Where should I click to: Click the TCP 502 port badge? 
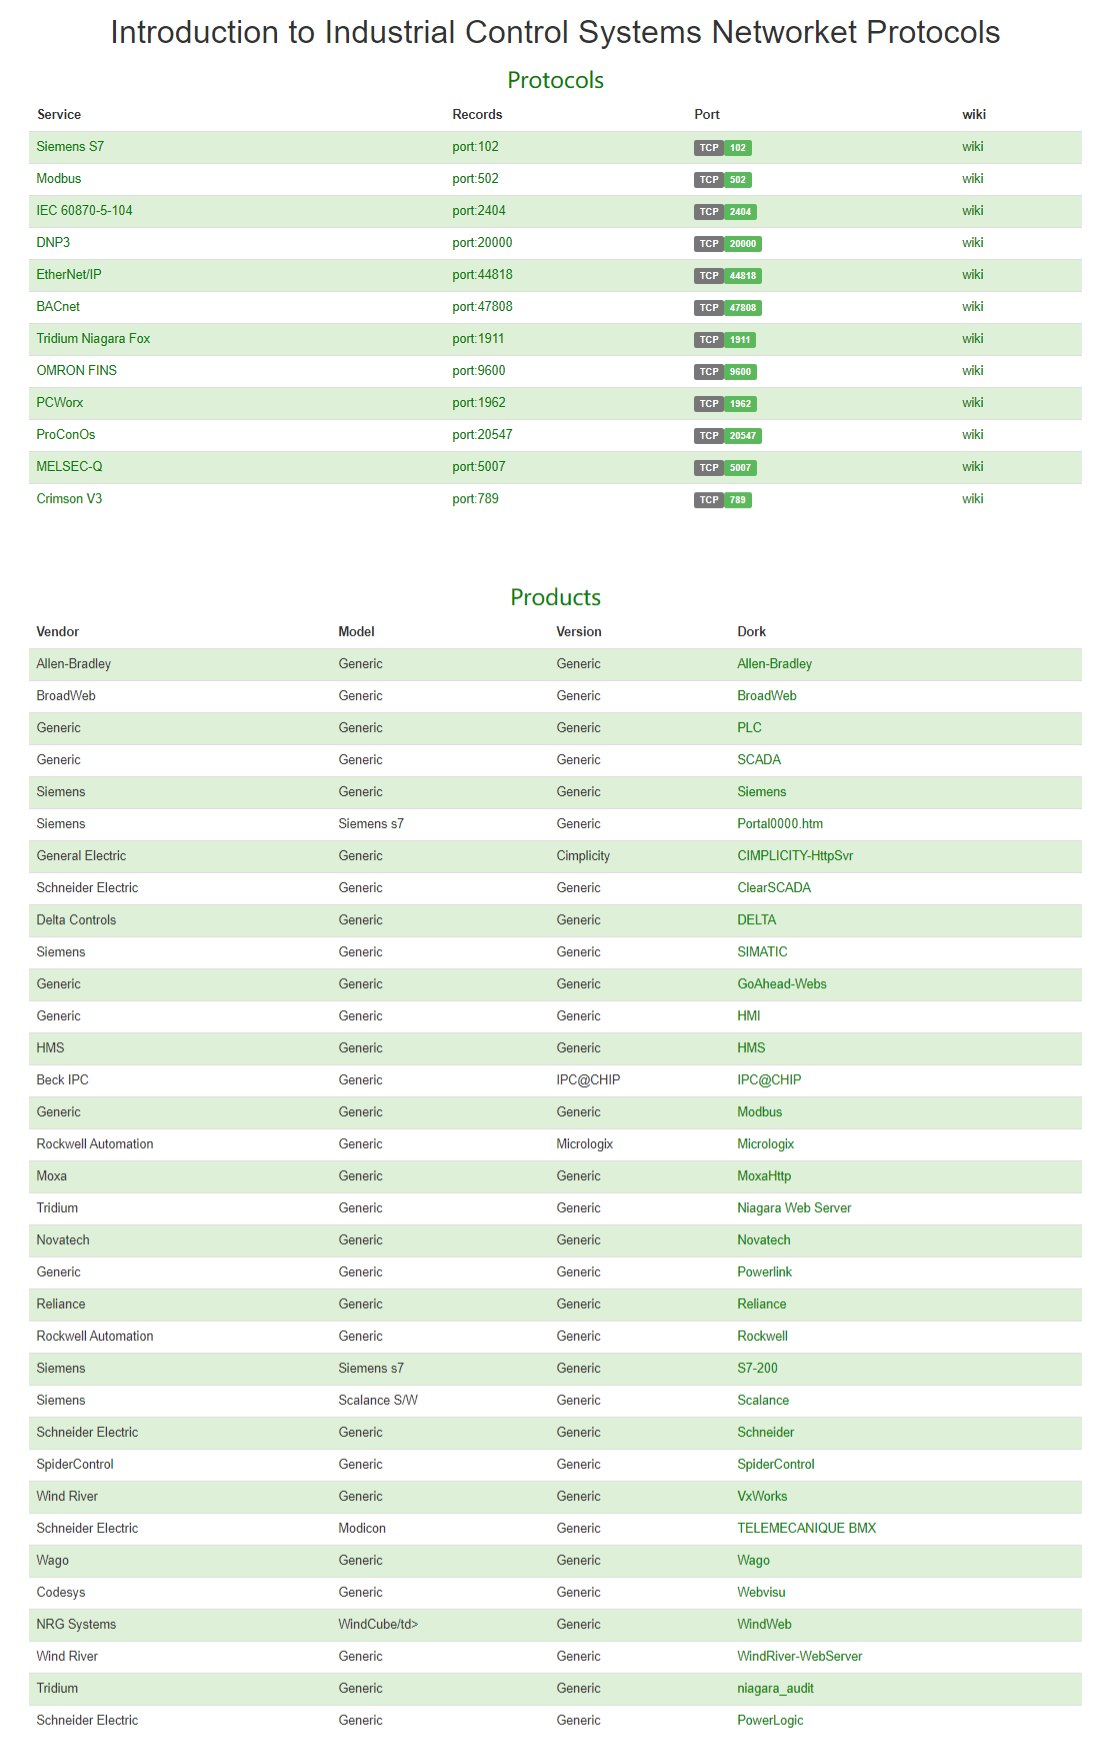tap(723, 180)
